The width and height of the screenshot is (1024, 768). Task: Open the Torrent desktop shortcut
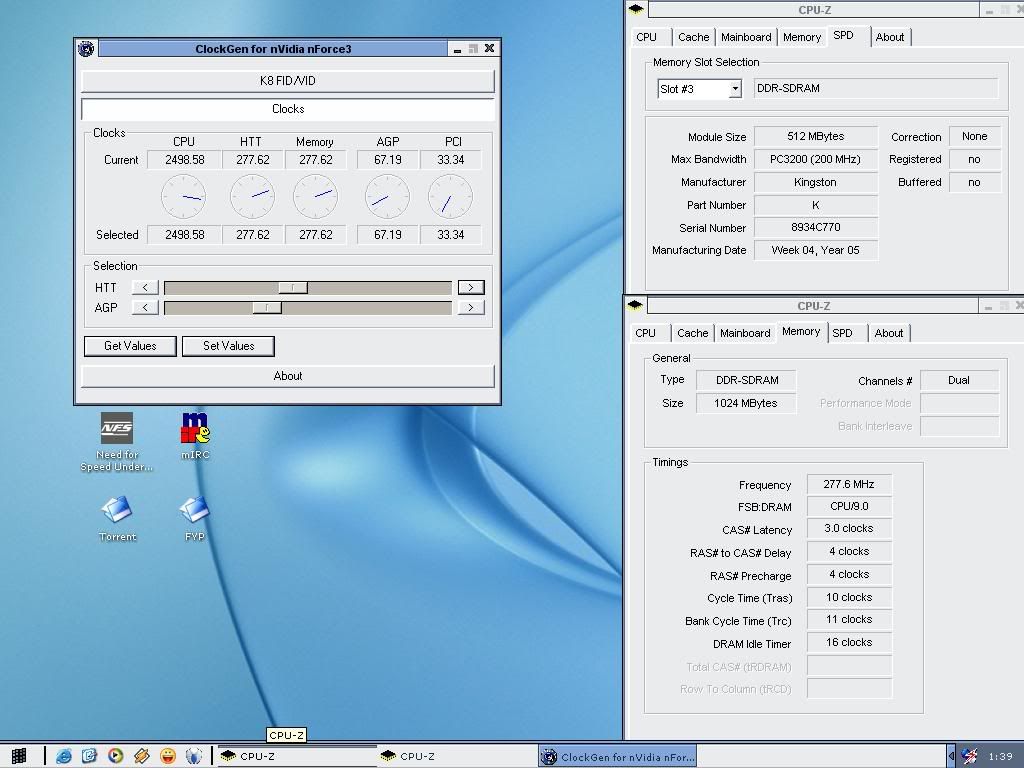(117, 511)
